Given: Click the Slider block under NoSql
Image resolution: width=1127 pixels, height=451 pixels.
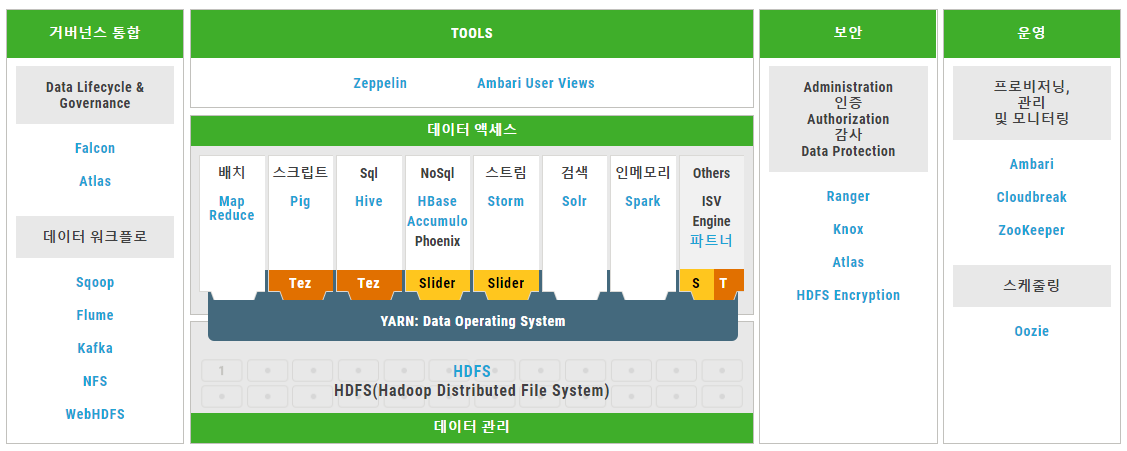Looking at the screenshot, I should (437, 283).
